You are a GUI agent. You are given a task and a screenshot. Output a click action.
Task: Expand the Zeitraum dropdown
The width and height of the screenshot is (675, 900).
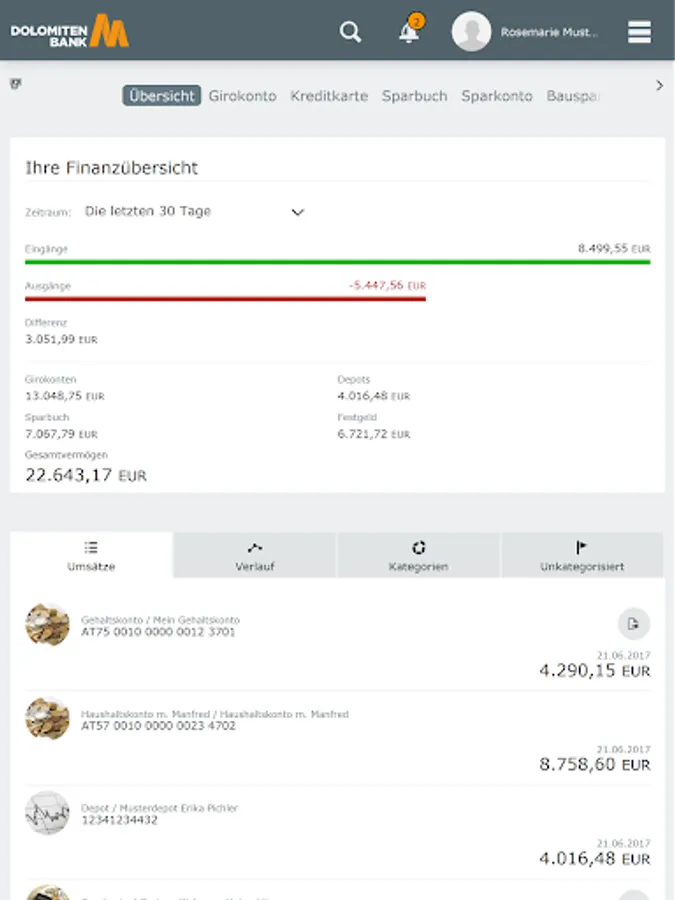296,212
